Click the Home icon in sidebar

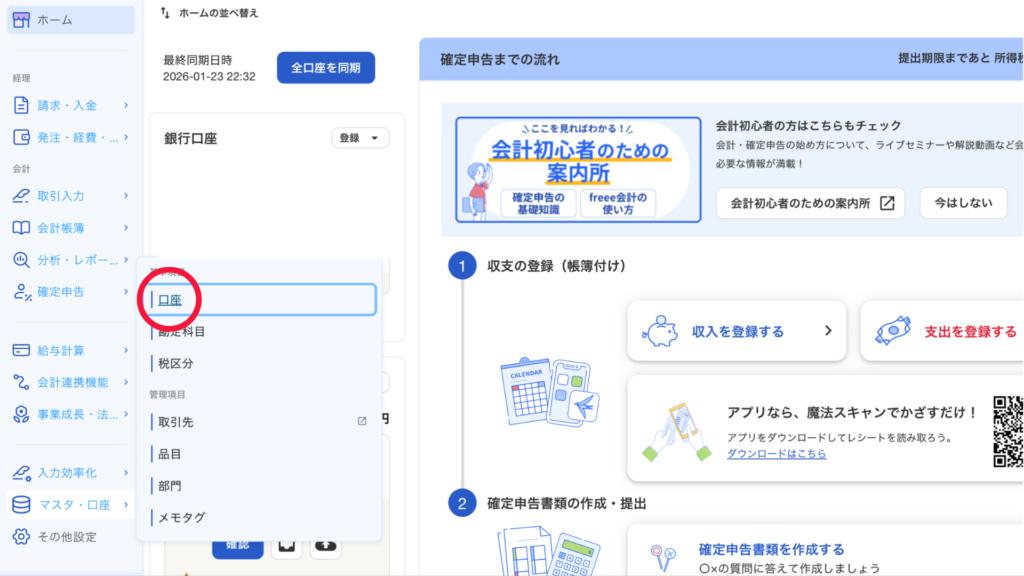pos(22,20)
